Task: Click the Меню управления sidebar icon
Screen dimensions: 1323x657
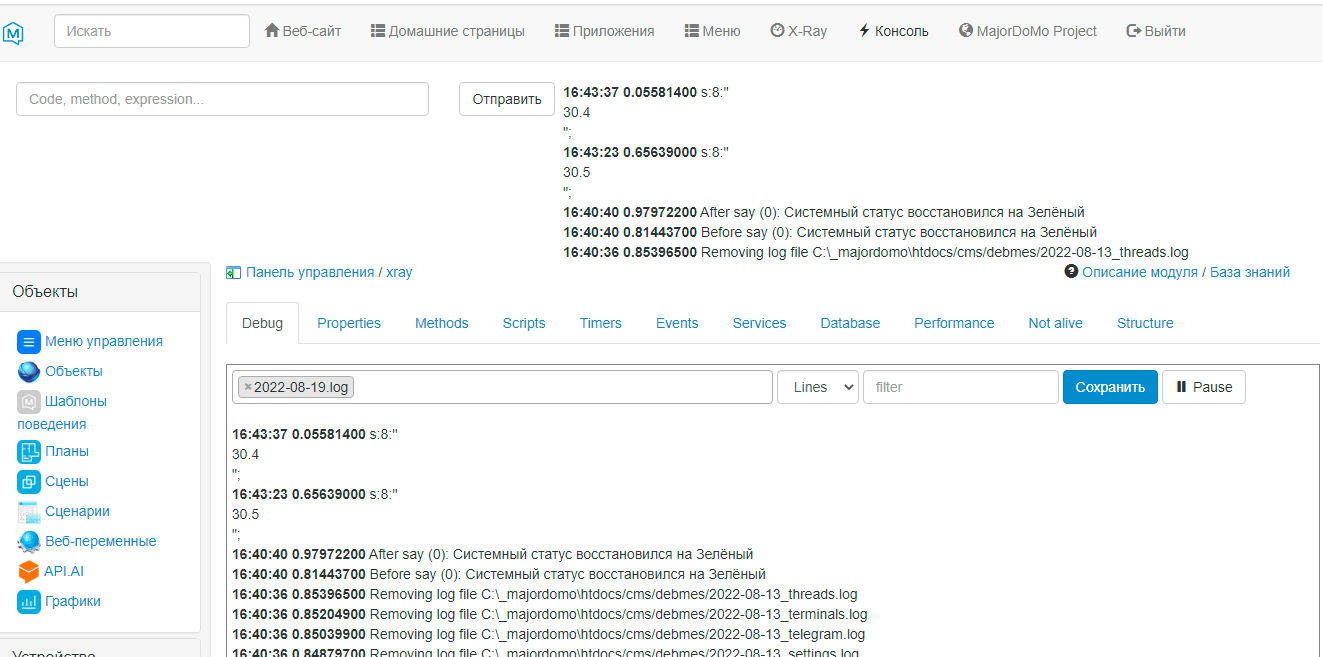Action: coord(29,342)
